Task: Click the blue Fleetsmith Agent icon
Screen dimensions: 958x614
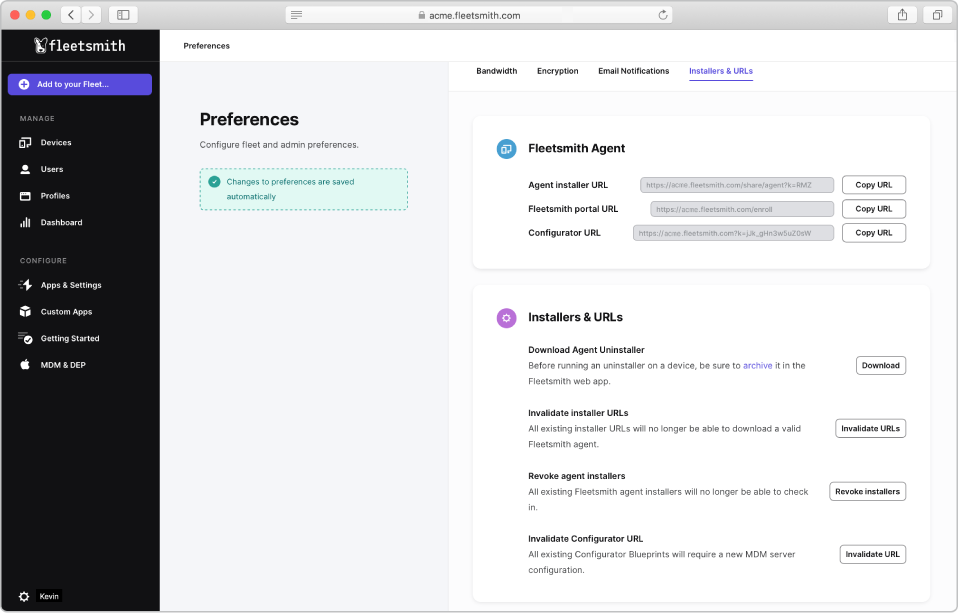Action: point(506,148)
